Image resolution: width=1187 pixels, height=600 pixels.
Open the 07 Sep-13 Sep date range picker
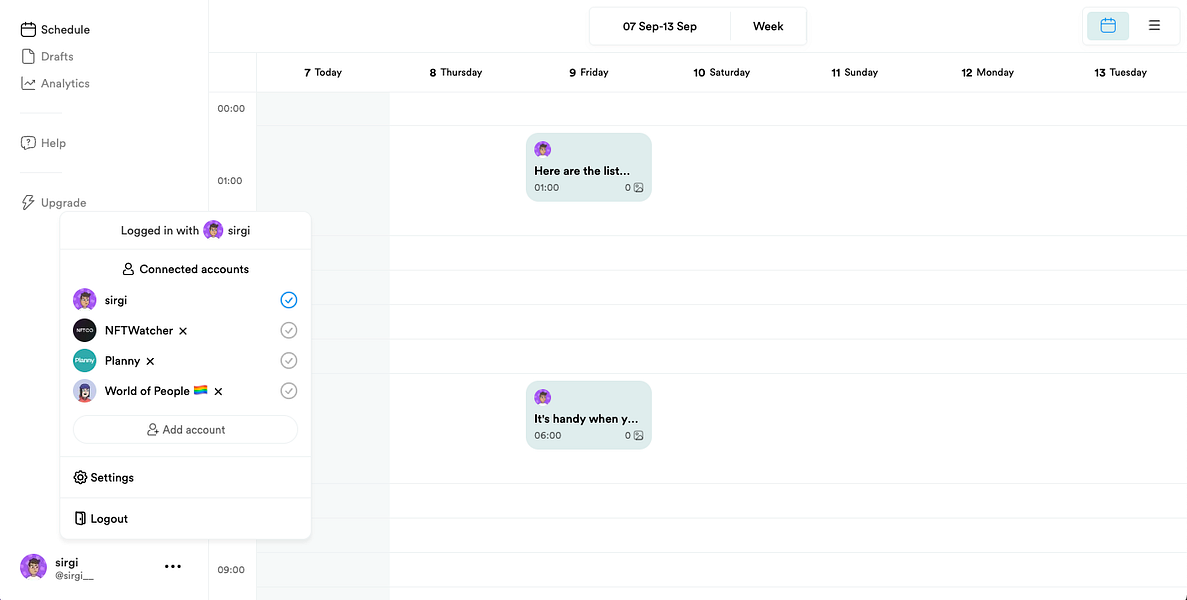click(x=659, y=26)
